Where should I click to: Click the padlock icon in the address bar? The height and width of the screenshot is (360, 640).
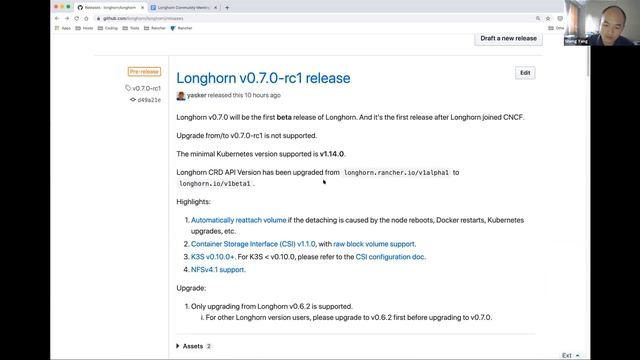point(98,18)
